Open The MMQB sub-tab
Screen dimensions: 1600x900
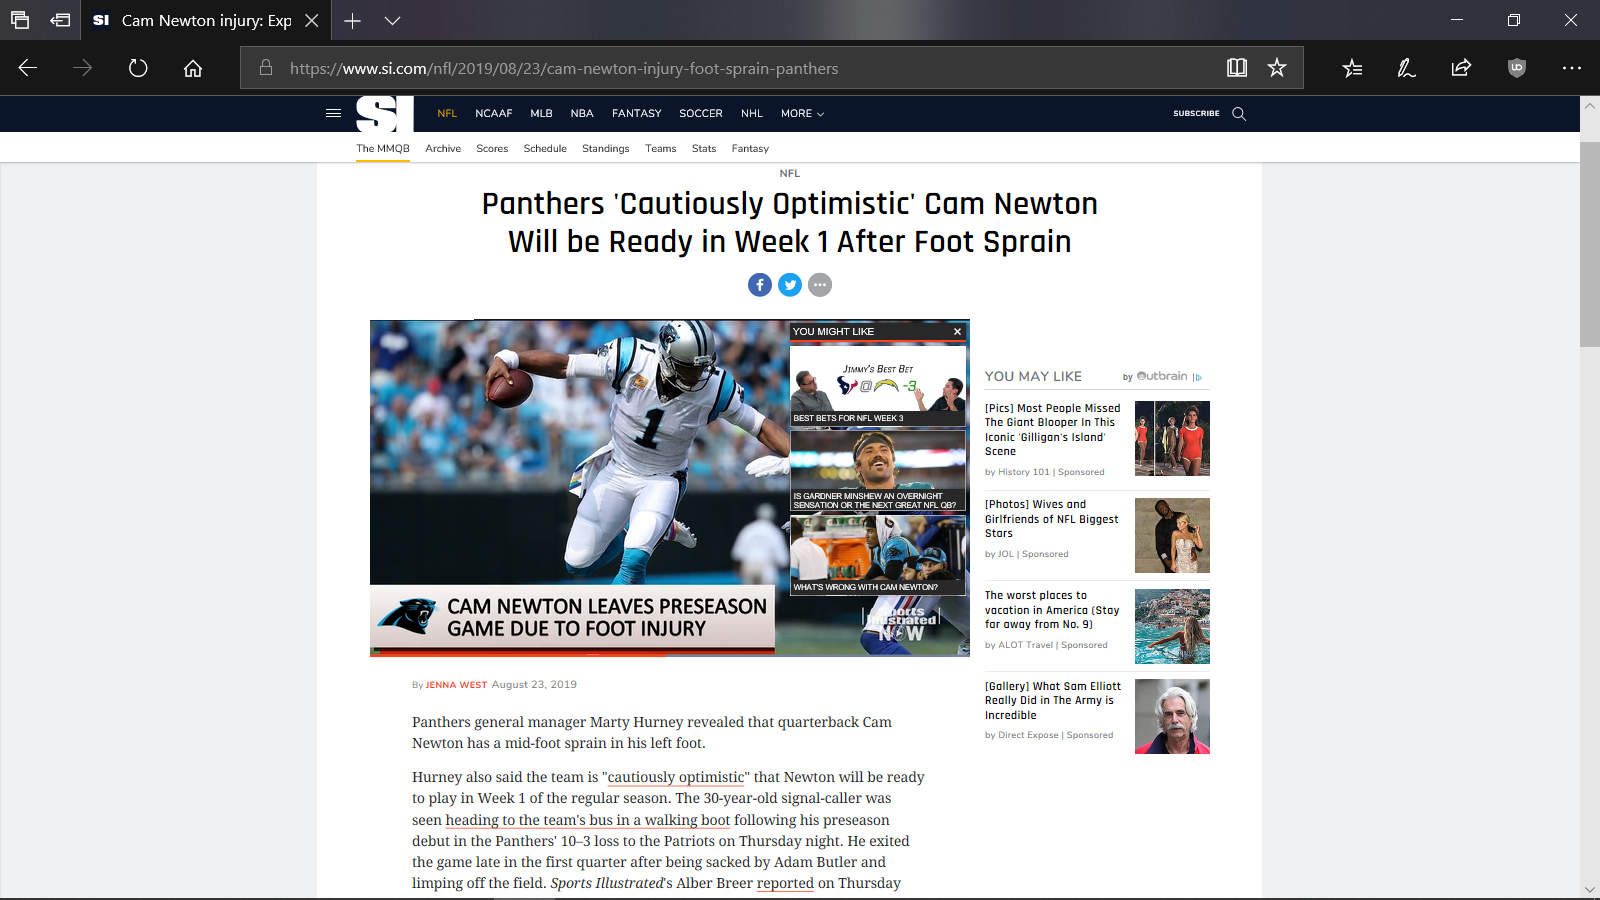pos(383,148)
